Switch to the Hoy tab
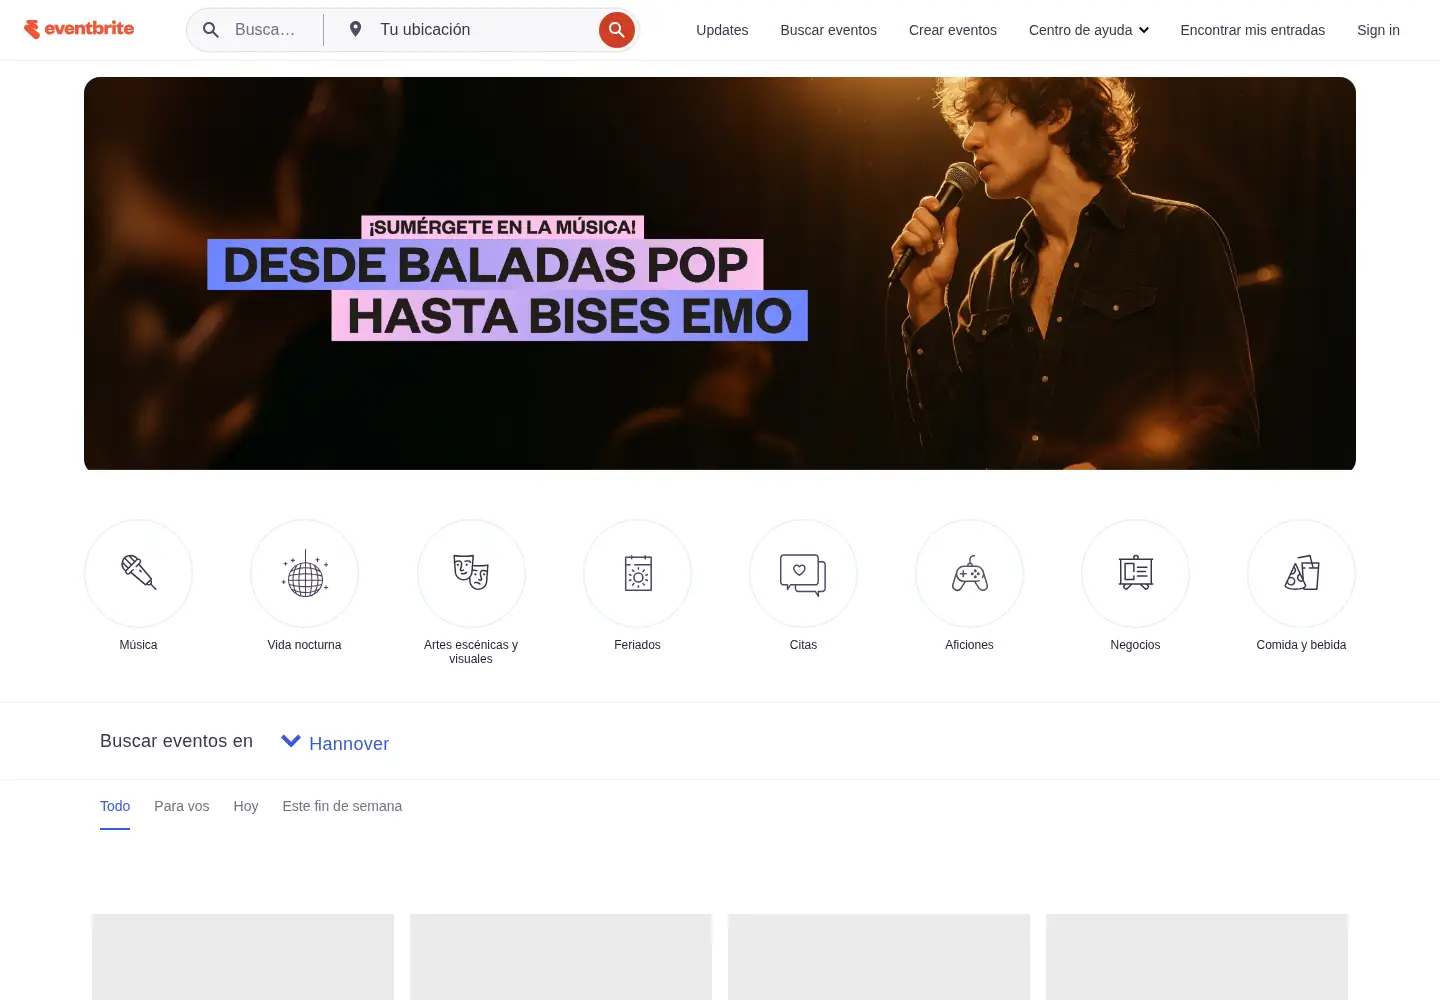Viewport: 1440px width, 1000px height. click(246, 806)
